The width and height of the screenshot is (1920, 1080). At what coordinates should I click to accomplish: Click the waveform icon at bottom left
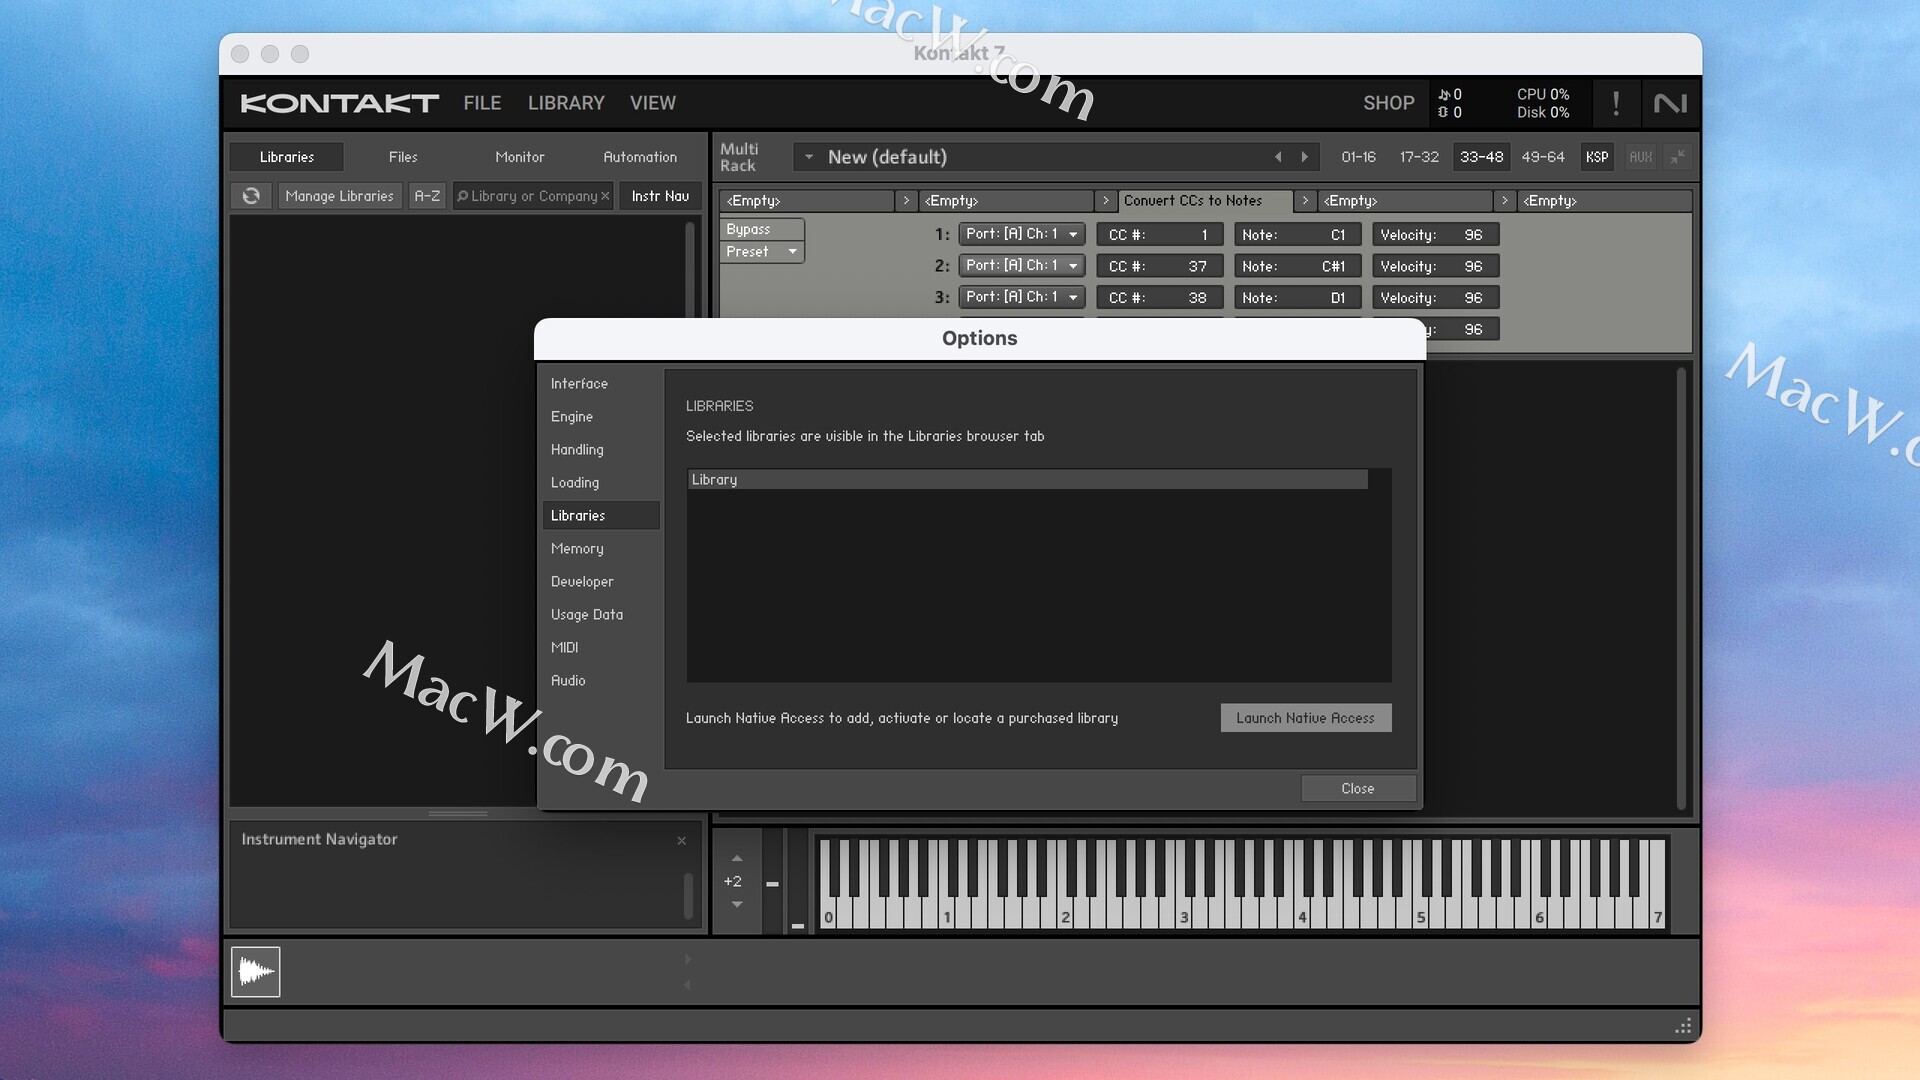[256, 971]
